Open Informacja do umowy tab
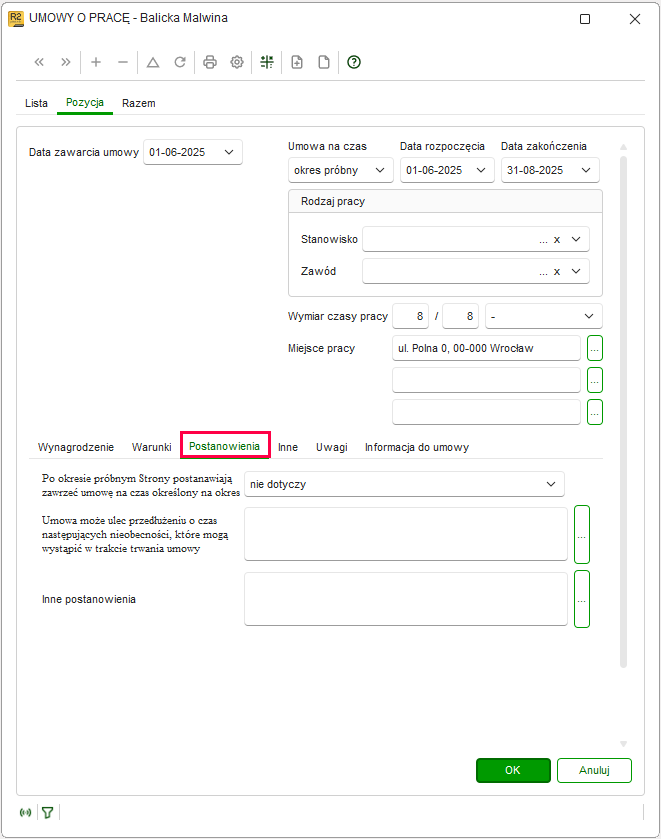The height and width of the screenshot is (839, 661). [417, 447]
